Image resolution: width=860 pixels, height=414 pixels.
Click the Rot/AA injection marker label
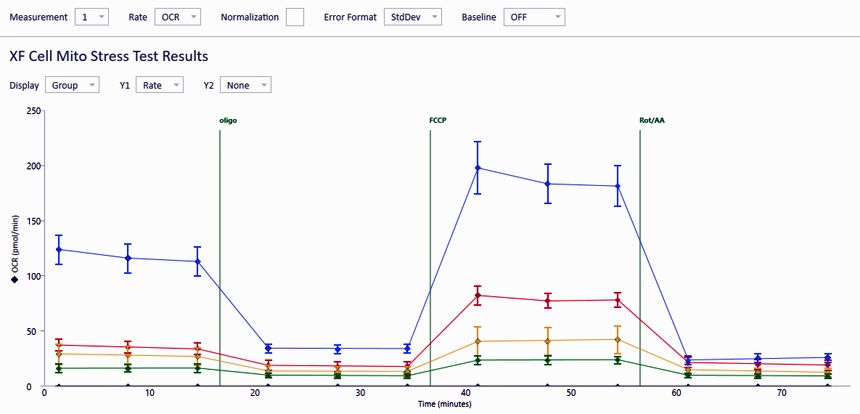650,121
